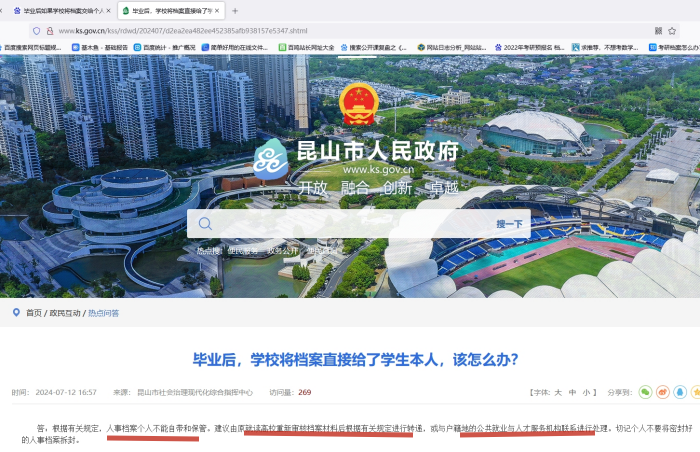Click the national emblem at the top of the banner
This screenshot has height=452, width=700.
[x=359, y=104]
